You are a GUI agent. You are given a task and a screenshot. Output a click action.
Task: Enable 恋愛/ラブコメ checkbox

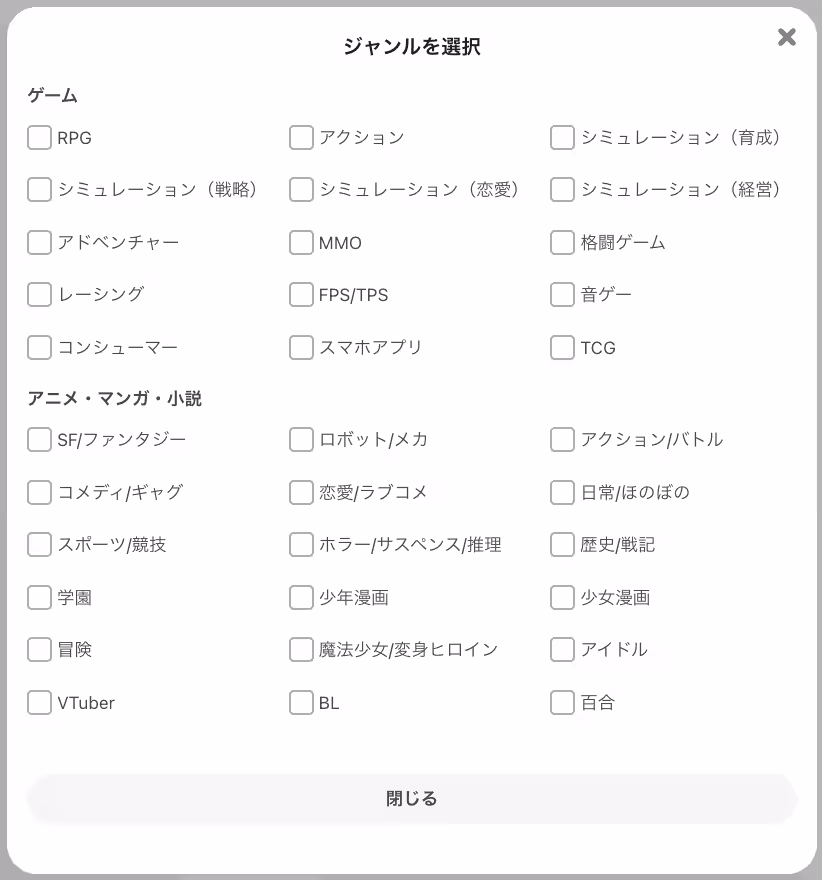point(300,492)
